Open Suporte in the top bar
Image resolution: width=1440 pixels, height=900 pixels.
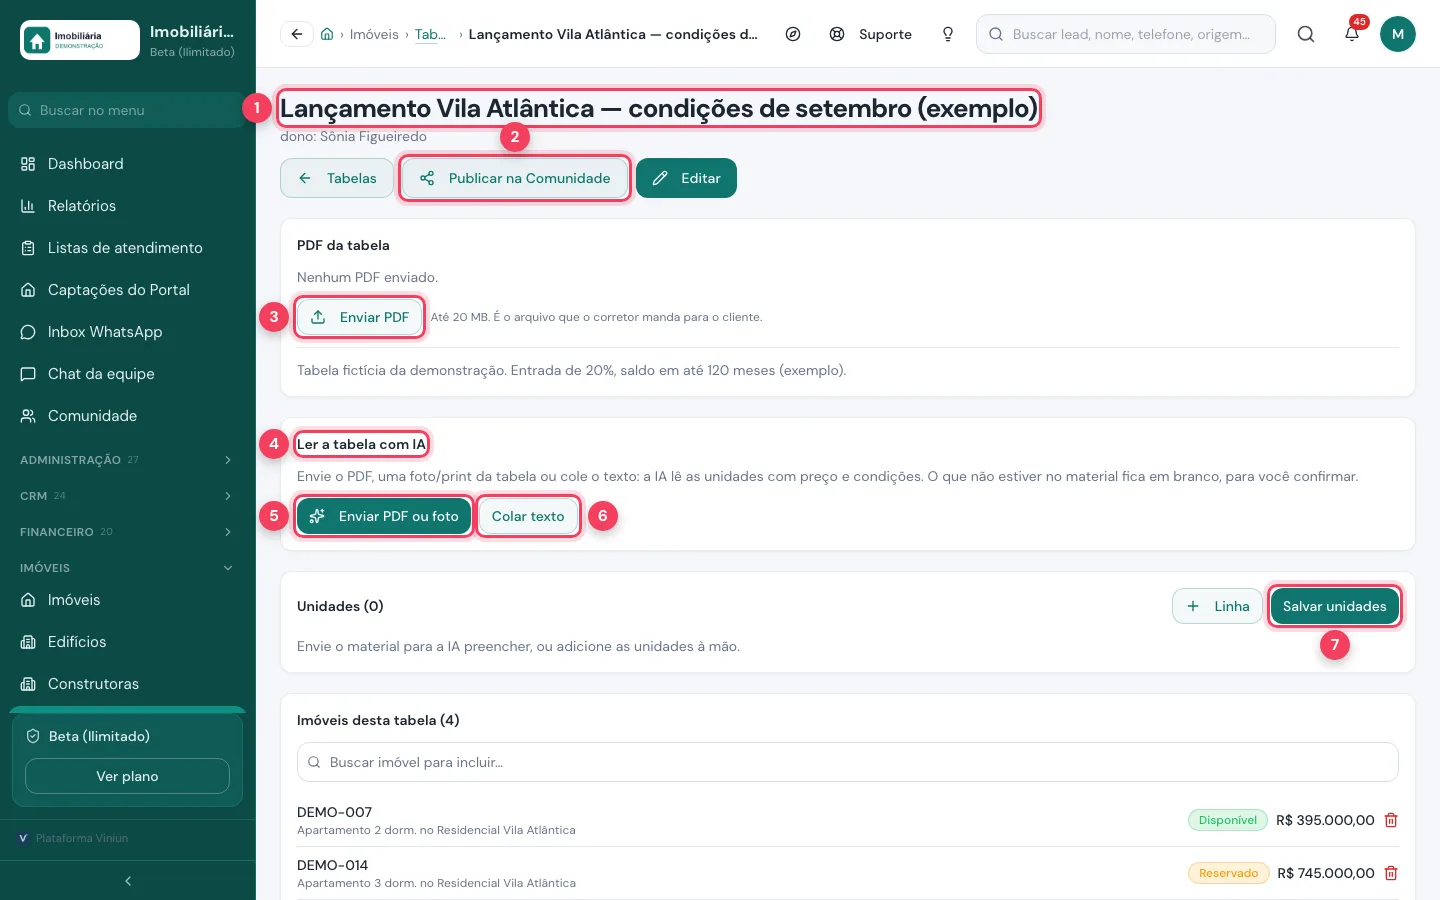pyautogui.click(x=871, y=34)
